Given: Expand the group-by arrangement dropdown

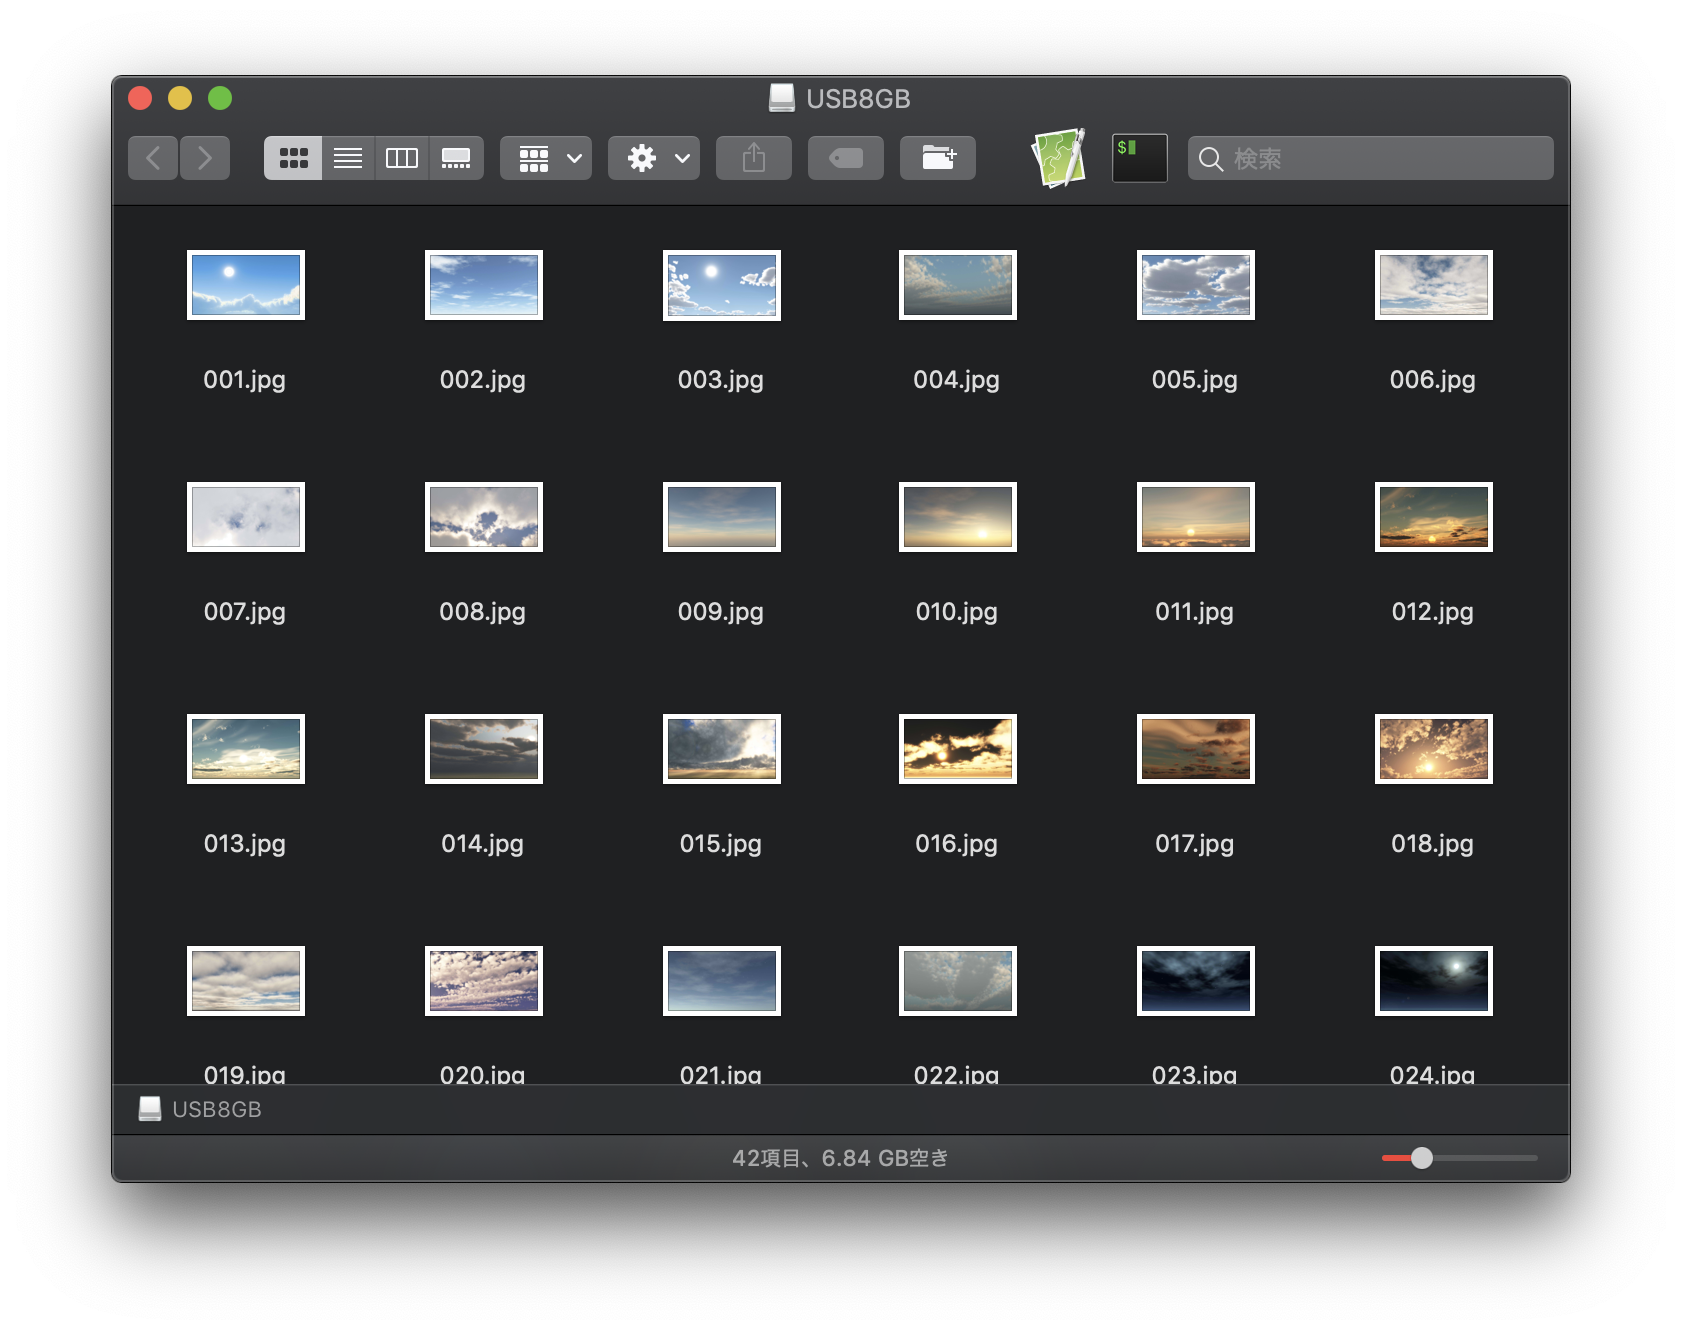Looking at the screenshot, I should [546, 158].
